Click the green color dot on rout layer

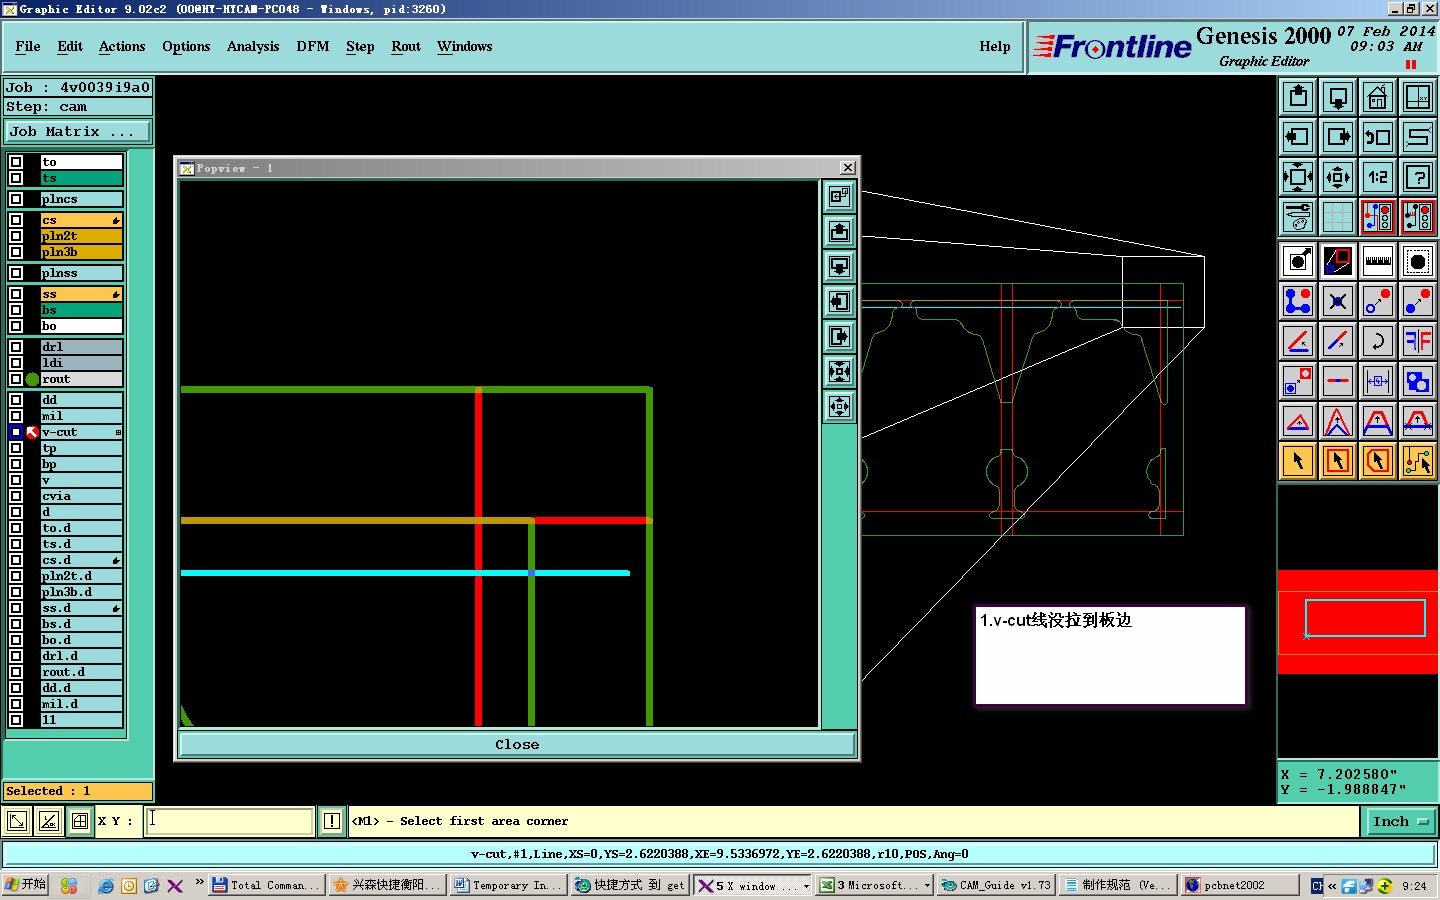[33, 379]
